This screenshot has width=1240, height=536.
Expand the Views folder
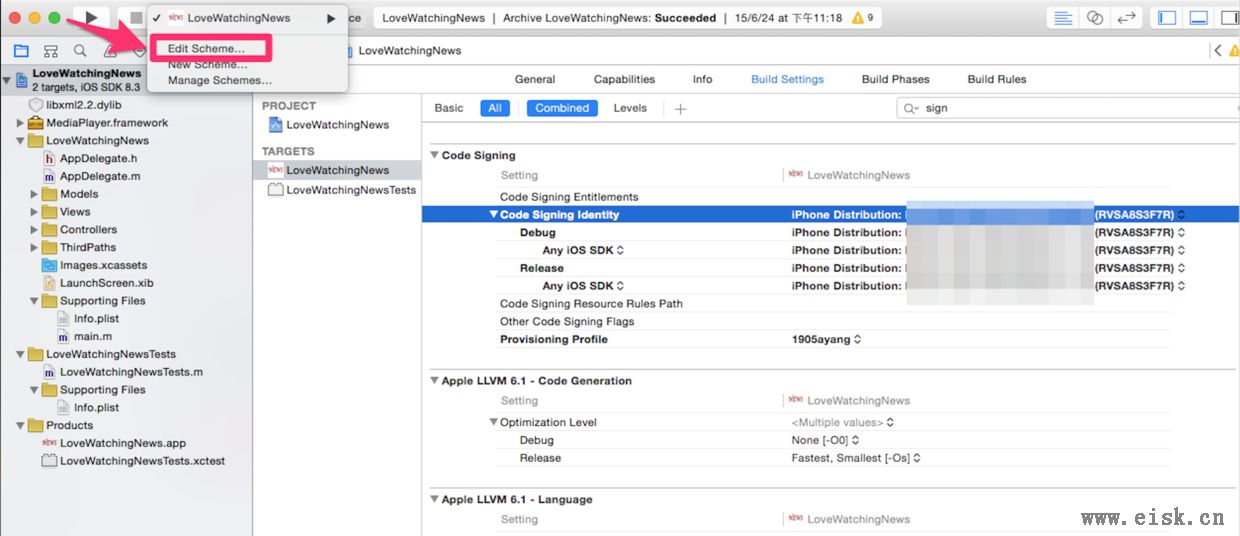point(34,212)
